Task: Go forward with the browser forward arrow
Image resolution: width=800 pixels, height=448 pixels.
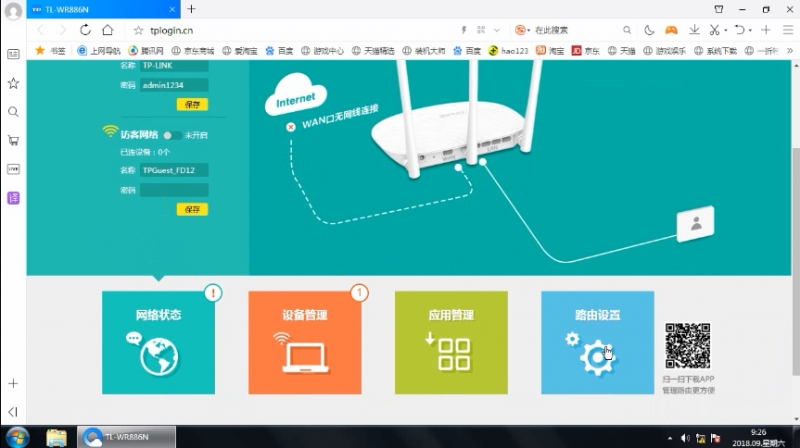Action: (x=62, y=30)
